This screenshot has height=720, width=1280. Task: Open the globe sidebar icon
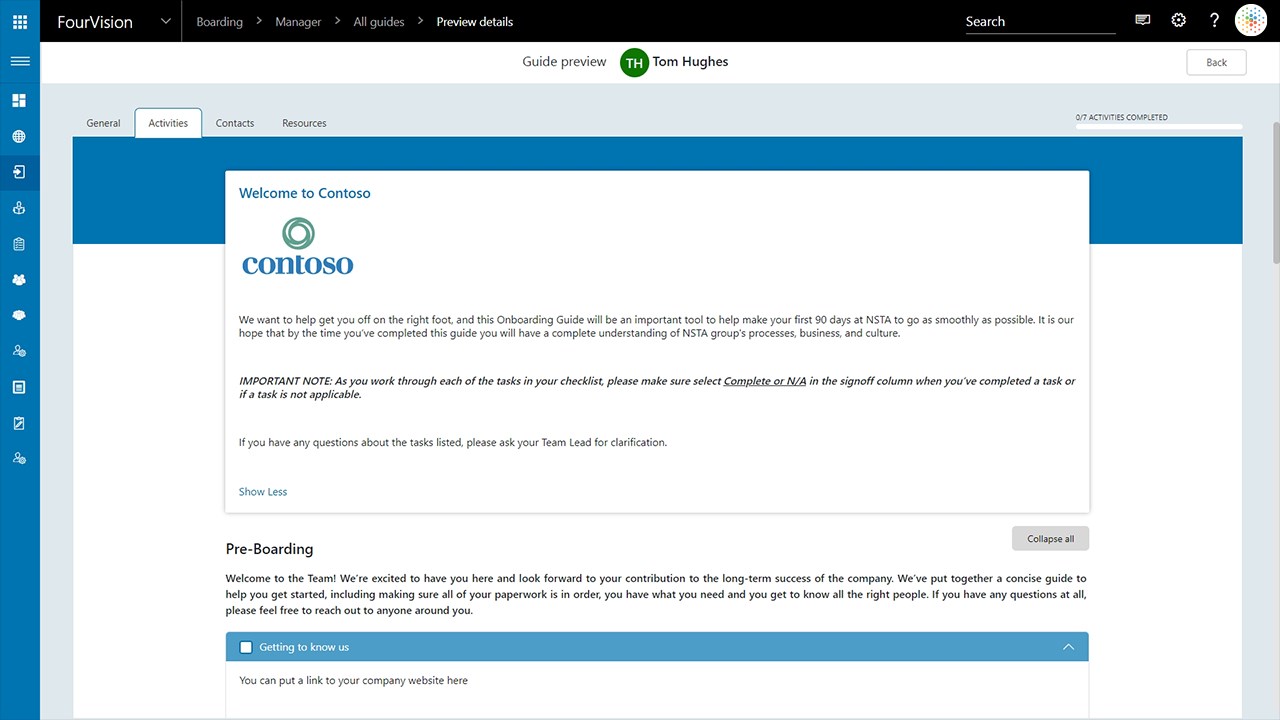pyautogui.click(x=19, y=137)
